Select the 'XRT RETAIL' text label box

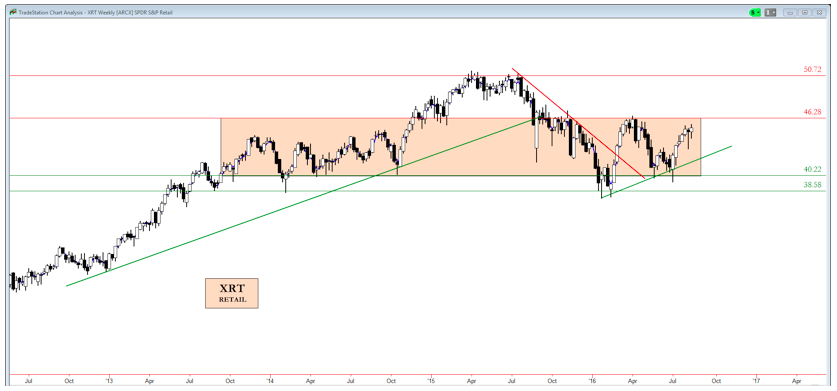tap(232, 293)
